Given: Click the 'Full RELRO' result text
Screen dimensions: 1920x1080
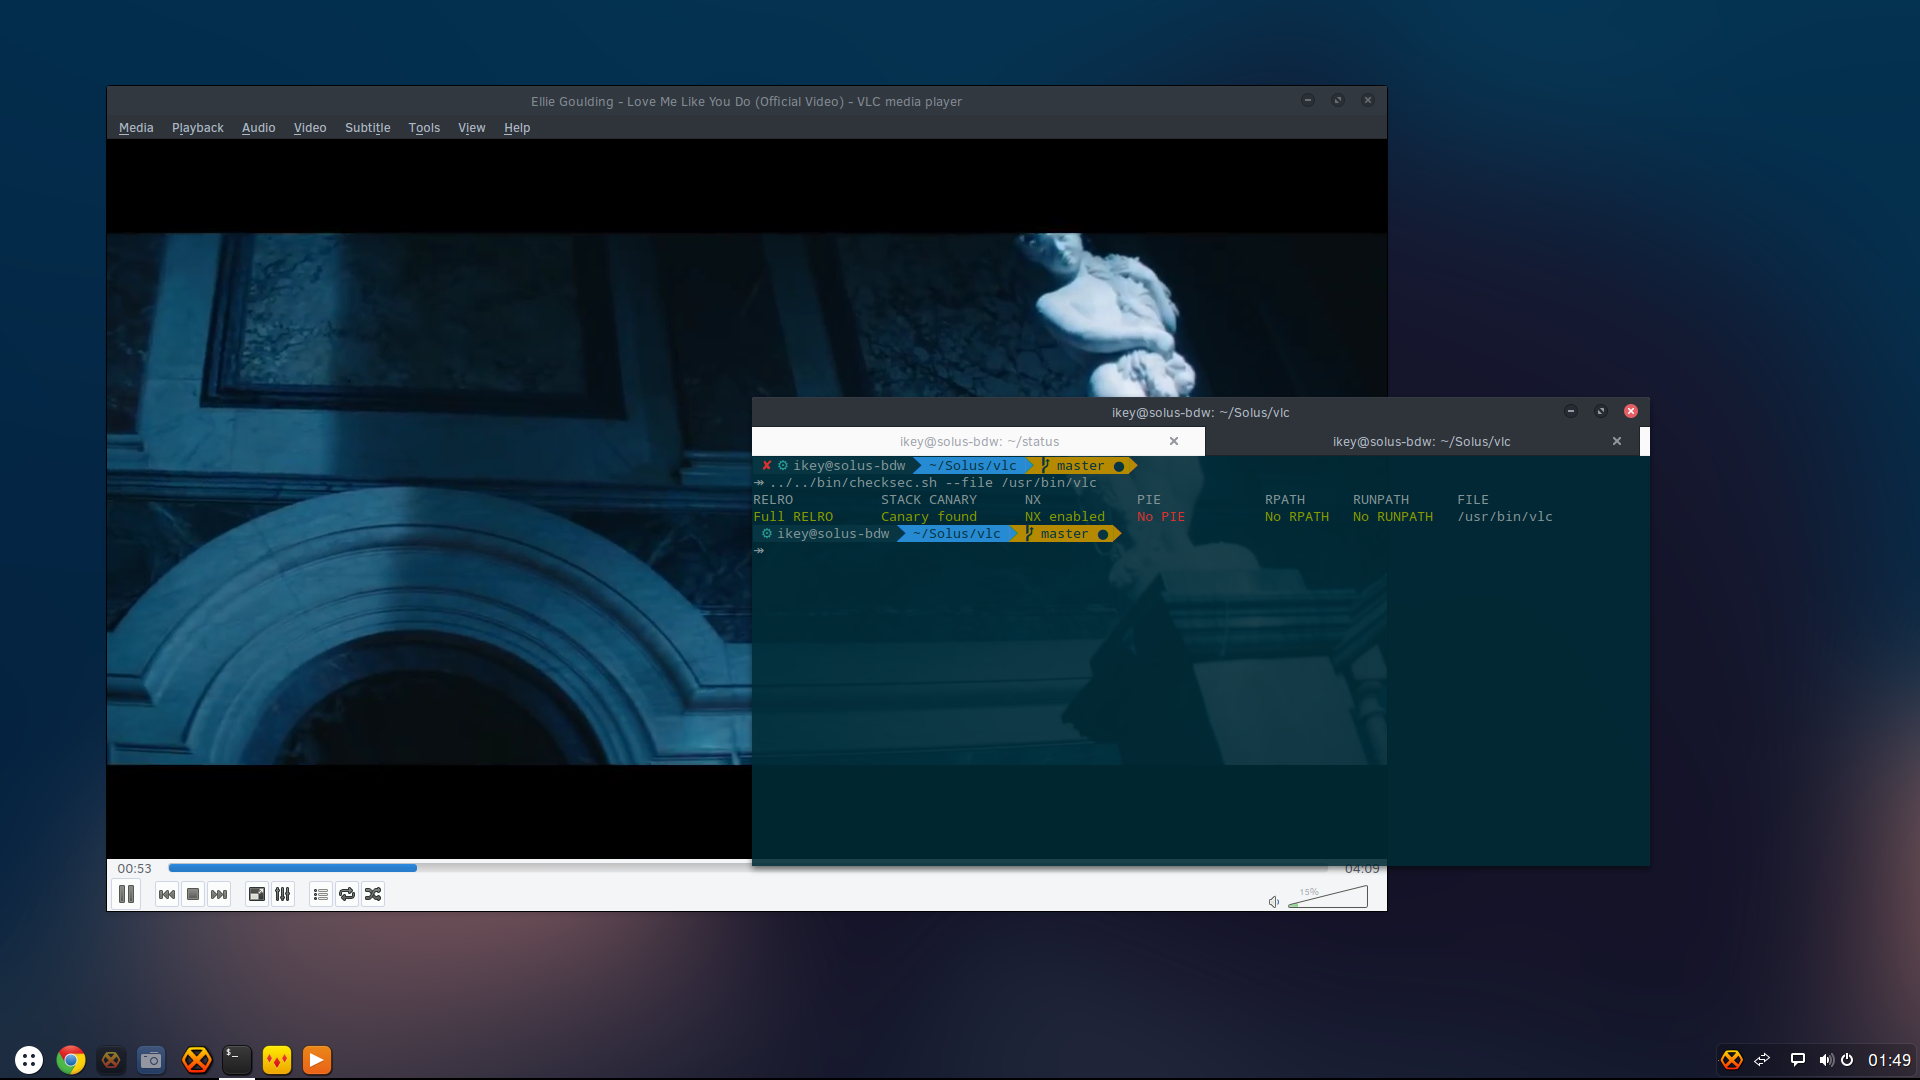Looking at the screenshot, I should (x=793, y=517).
